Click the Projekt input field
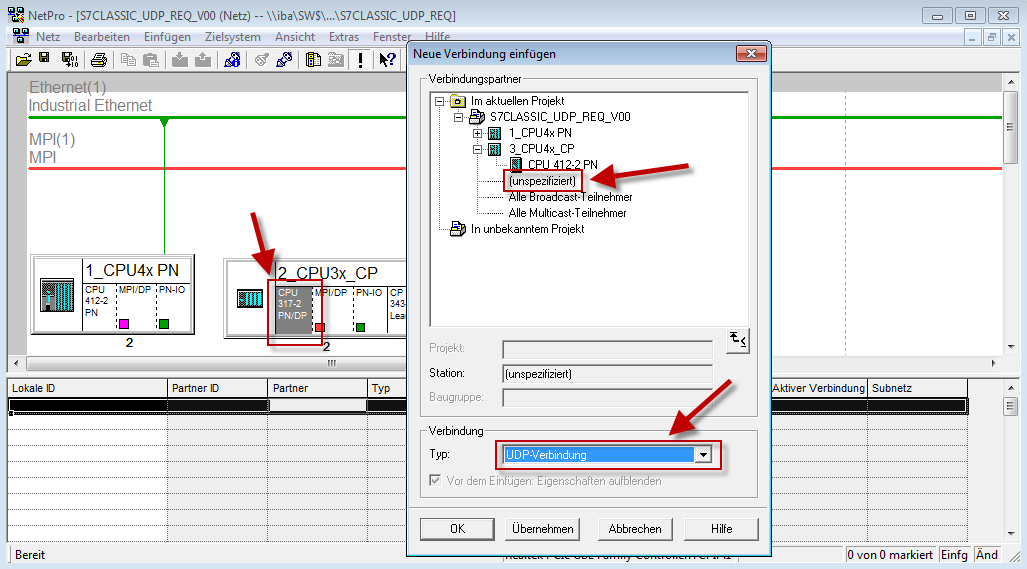Viewport: 1027px width, 569px height. [x=607, y=349]
